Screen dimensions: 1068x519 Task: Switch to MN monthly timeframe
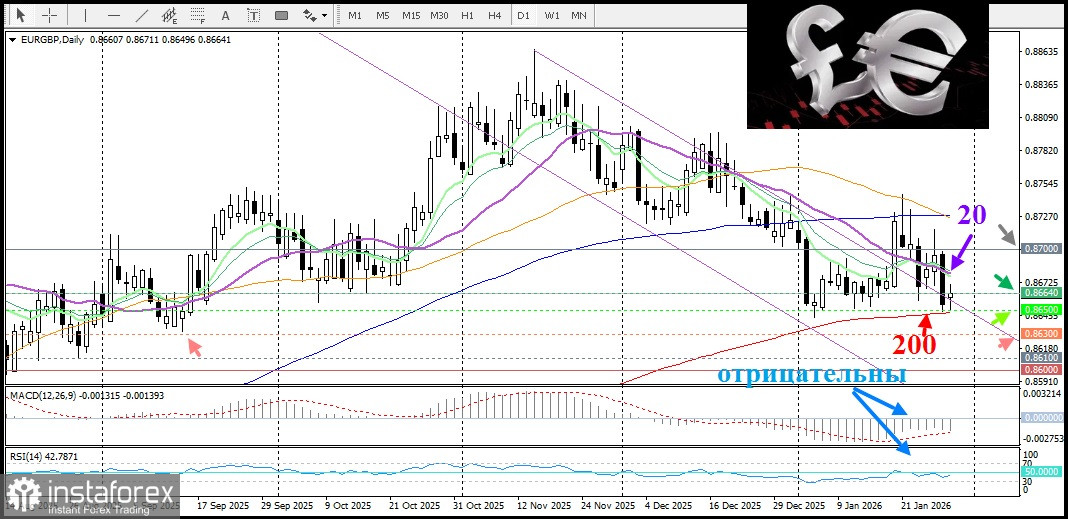coord(579,15)
